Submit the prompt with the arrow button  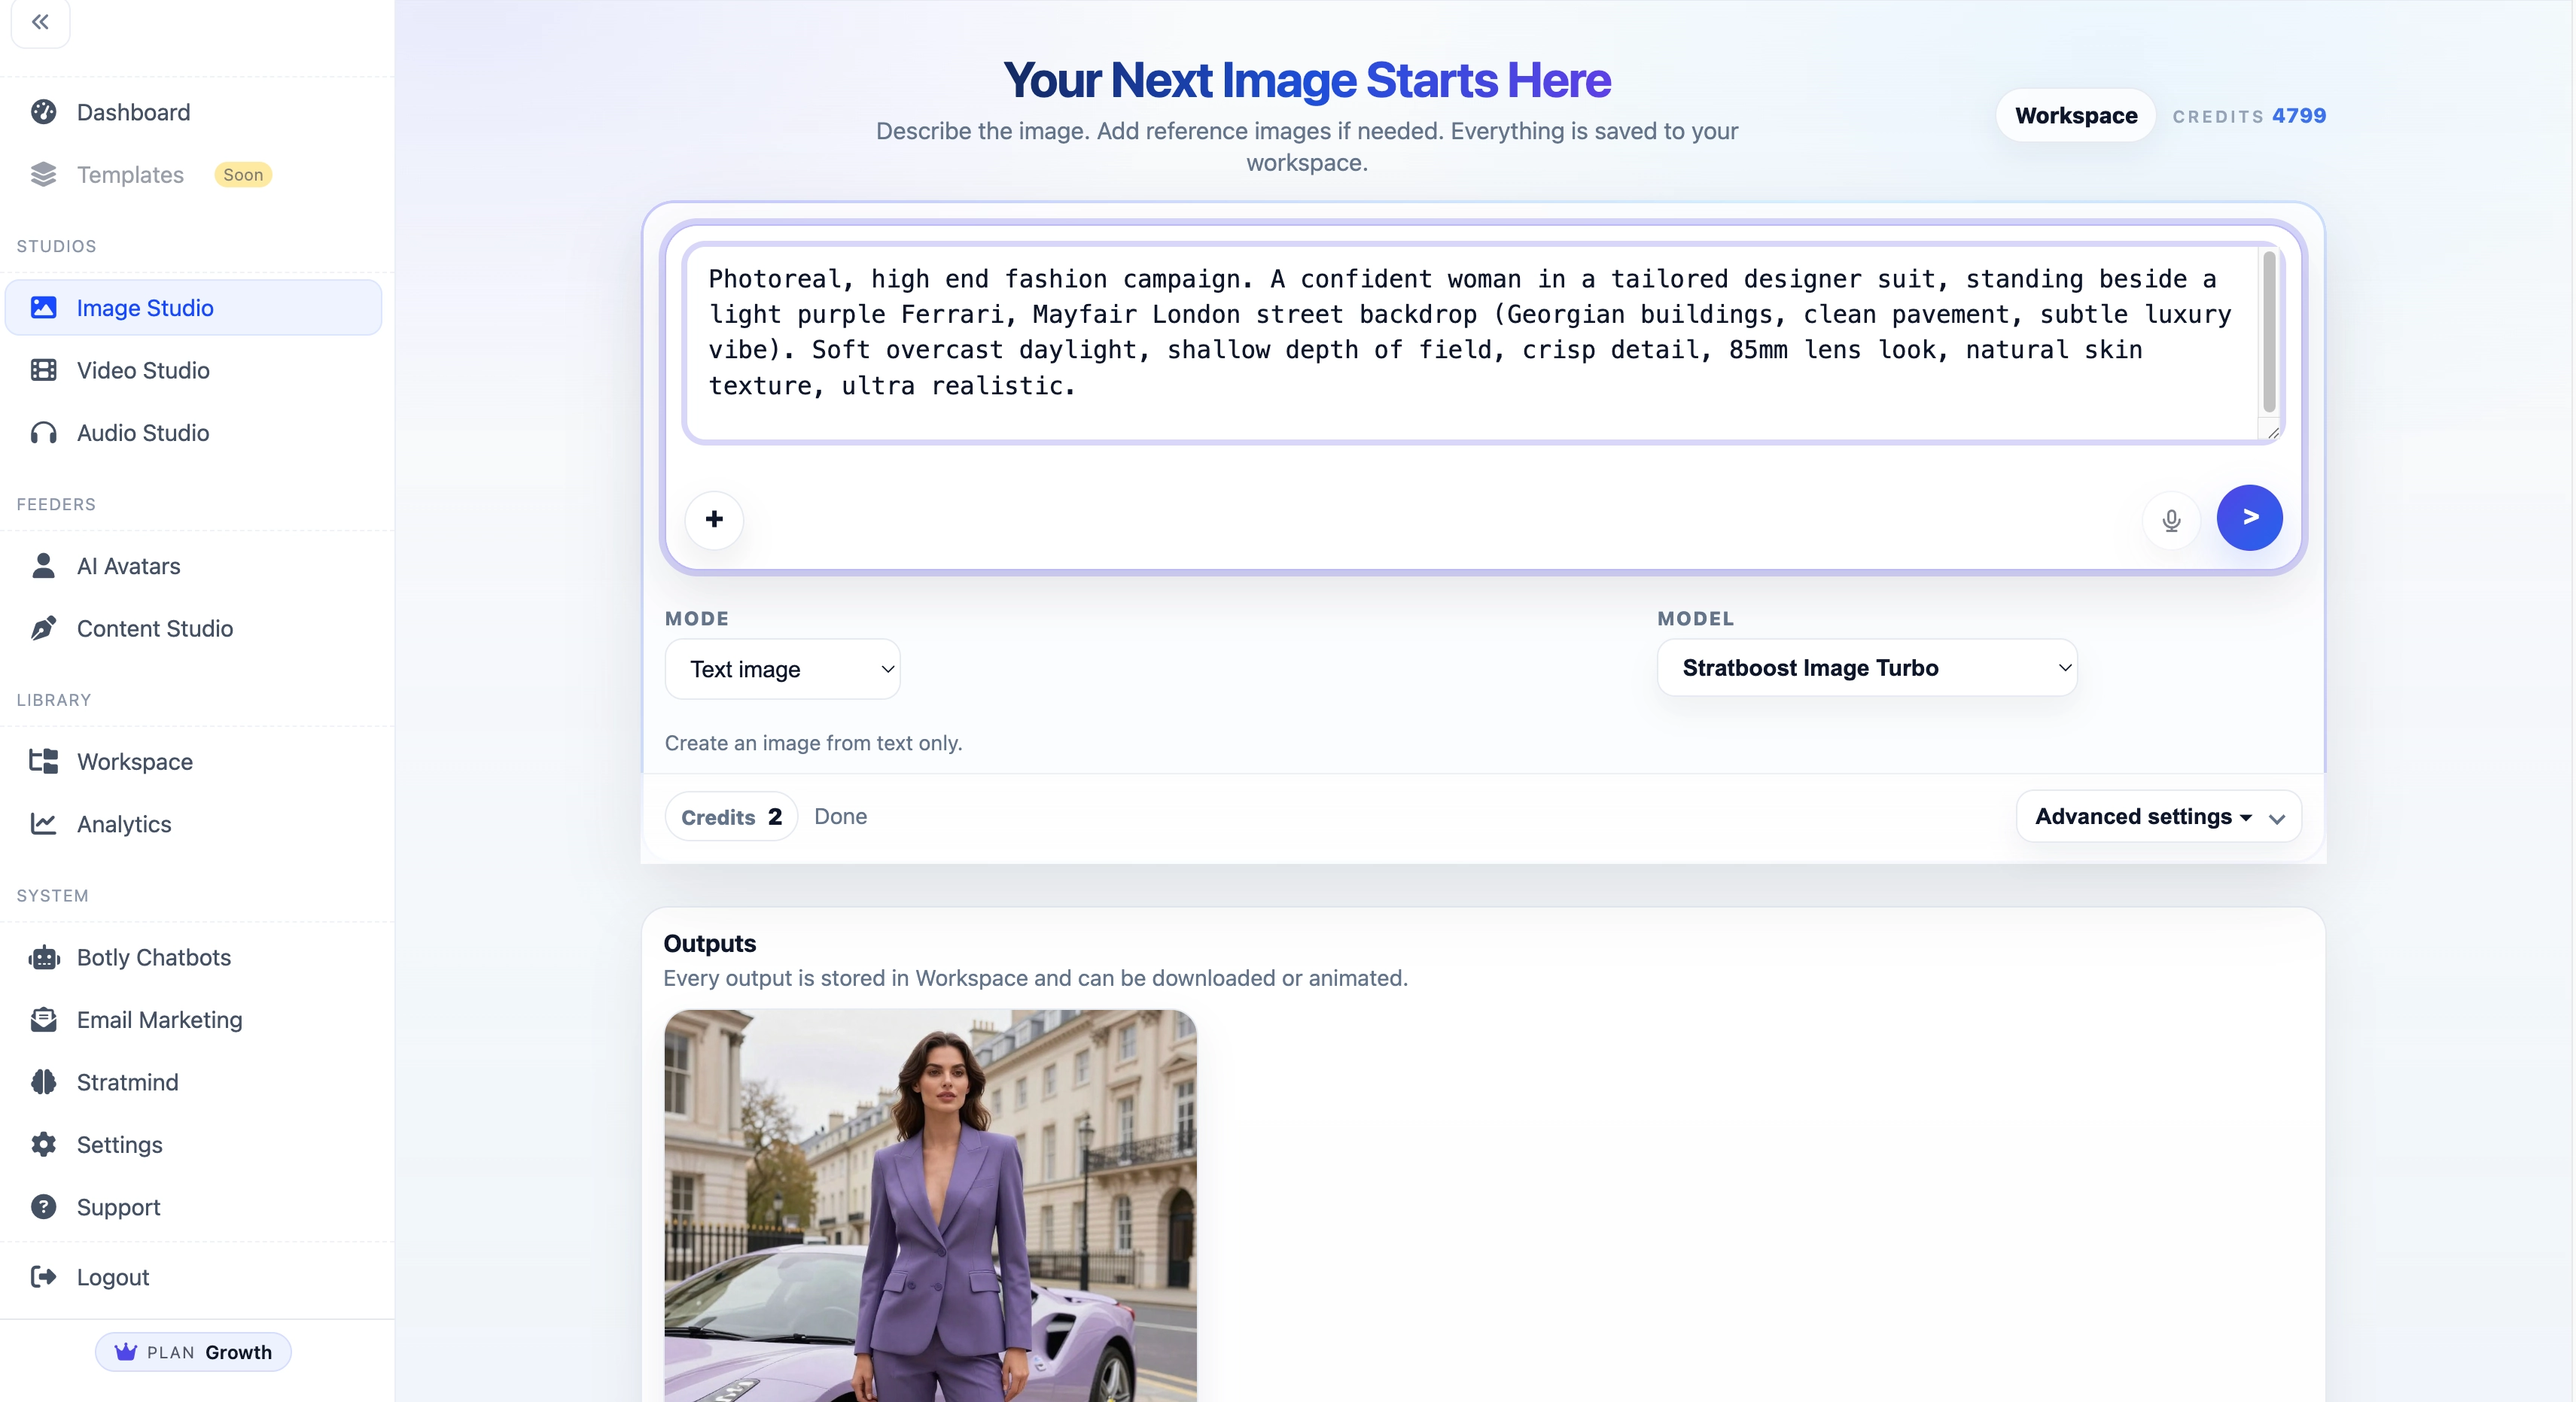tap(2250, 518)
